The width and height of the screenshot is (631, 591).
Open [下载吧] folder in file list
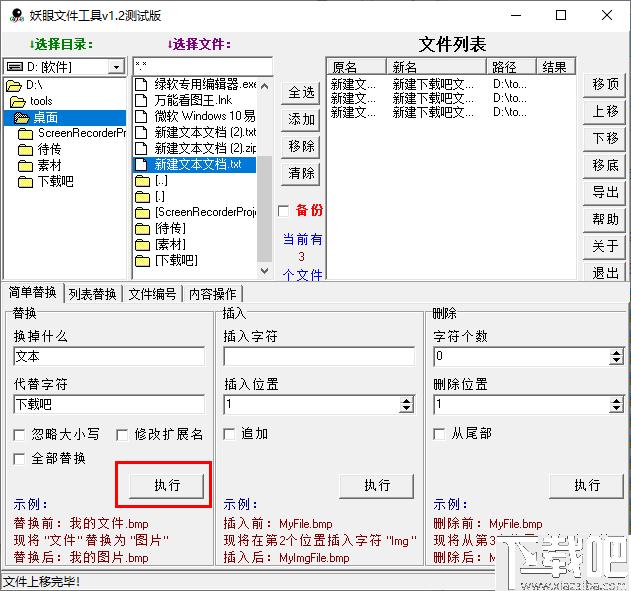[166, 260]
